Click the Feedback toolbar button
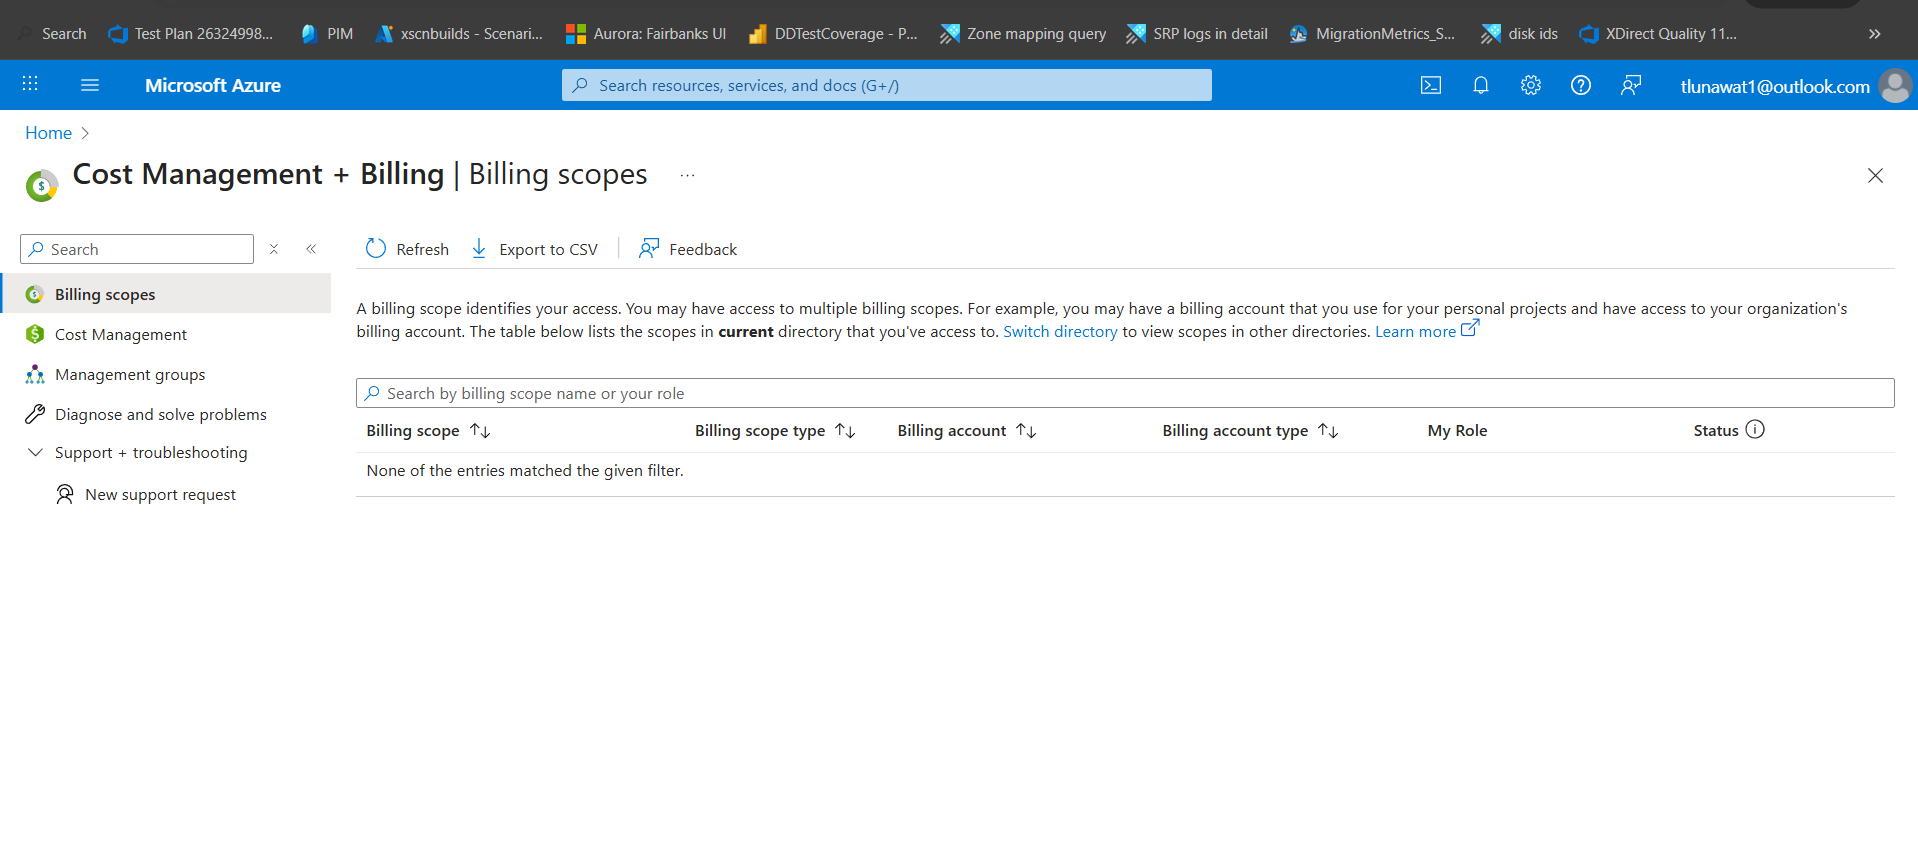The height and width of the screenshot is (860, 1918). point(688,249)
